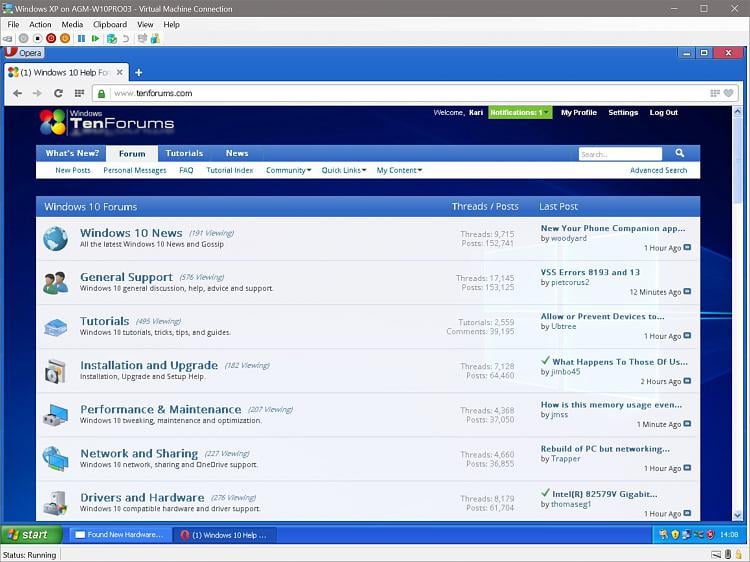The width and height of the screenshot is (750, 562).
Task: Click Opera's forward navigation arrow
Action: tap(37, 93)
